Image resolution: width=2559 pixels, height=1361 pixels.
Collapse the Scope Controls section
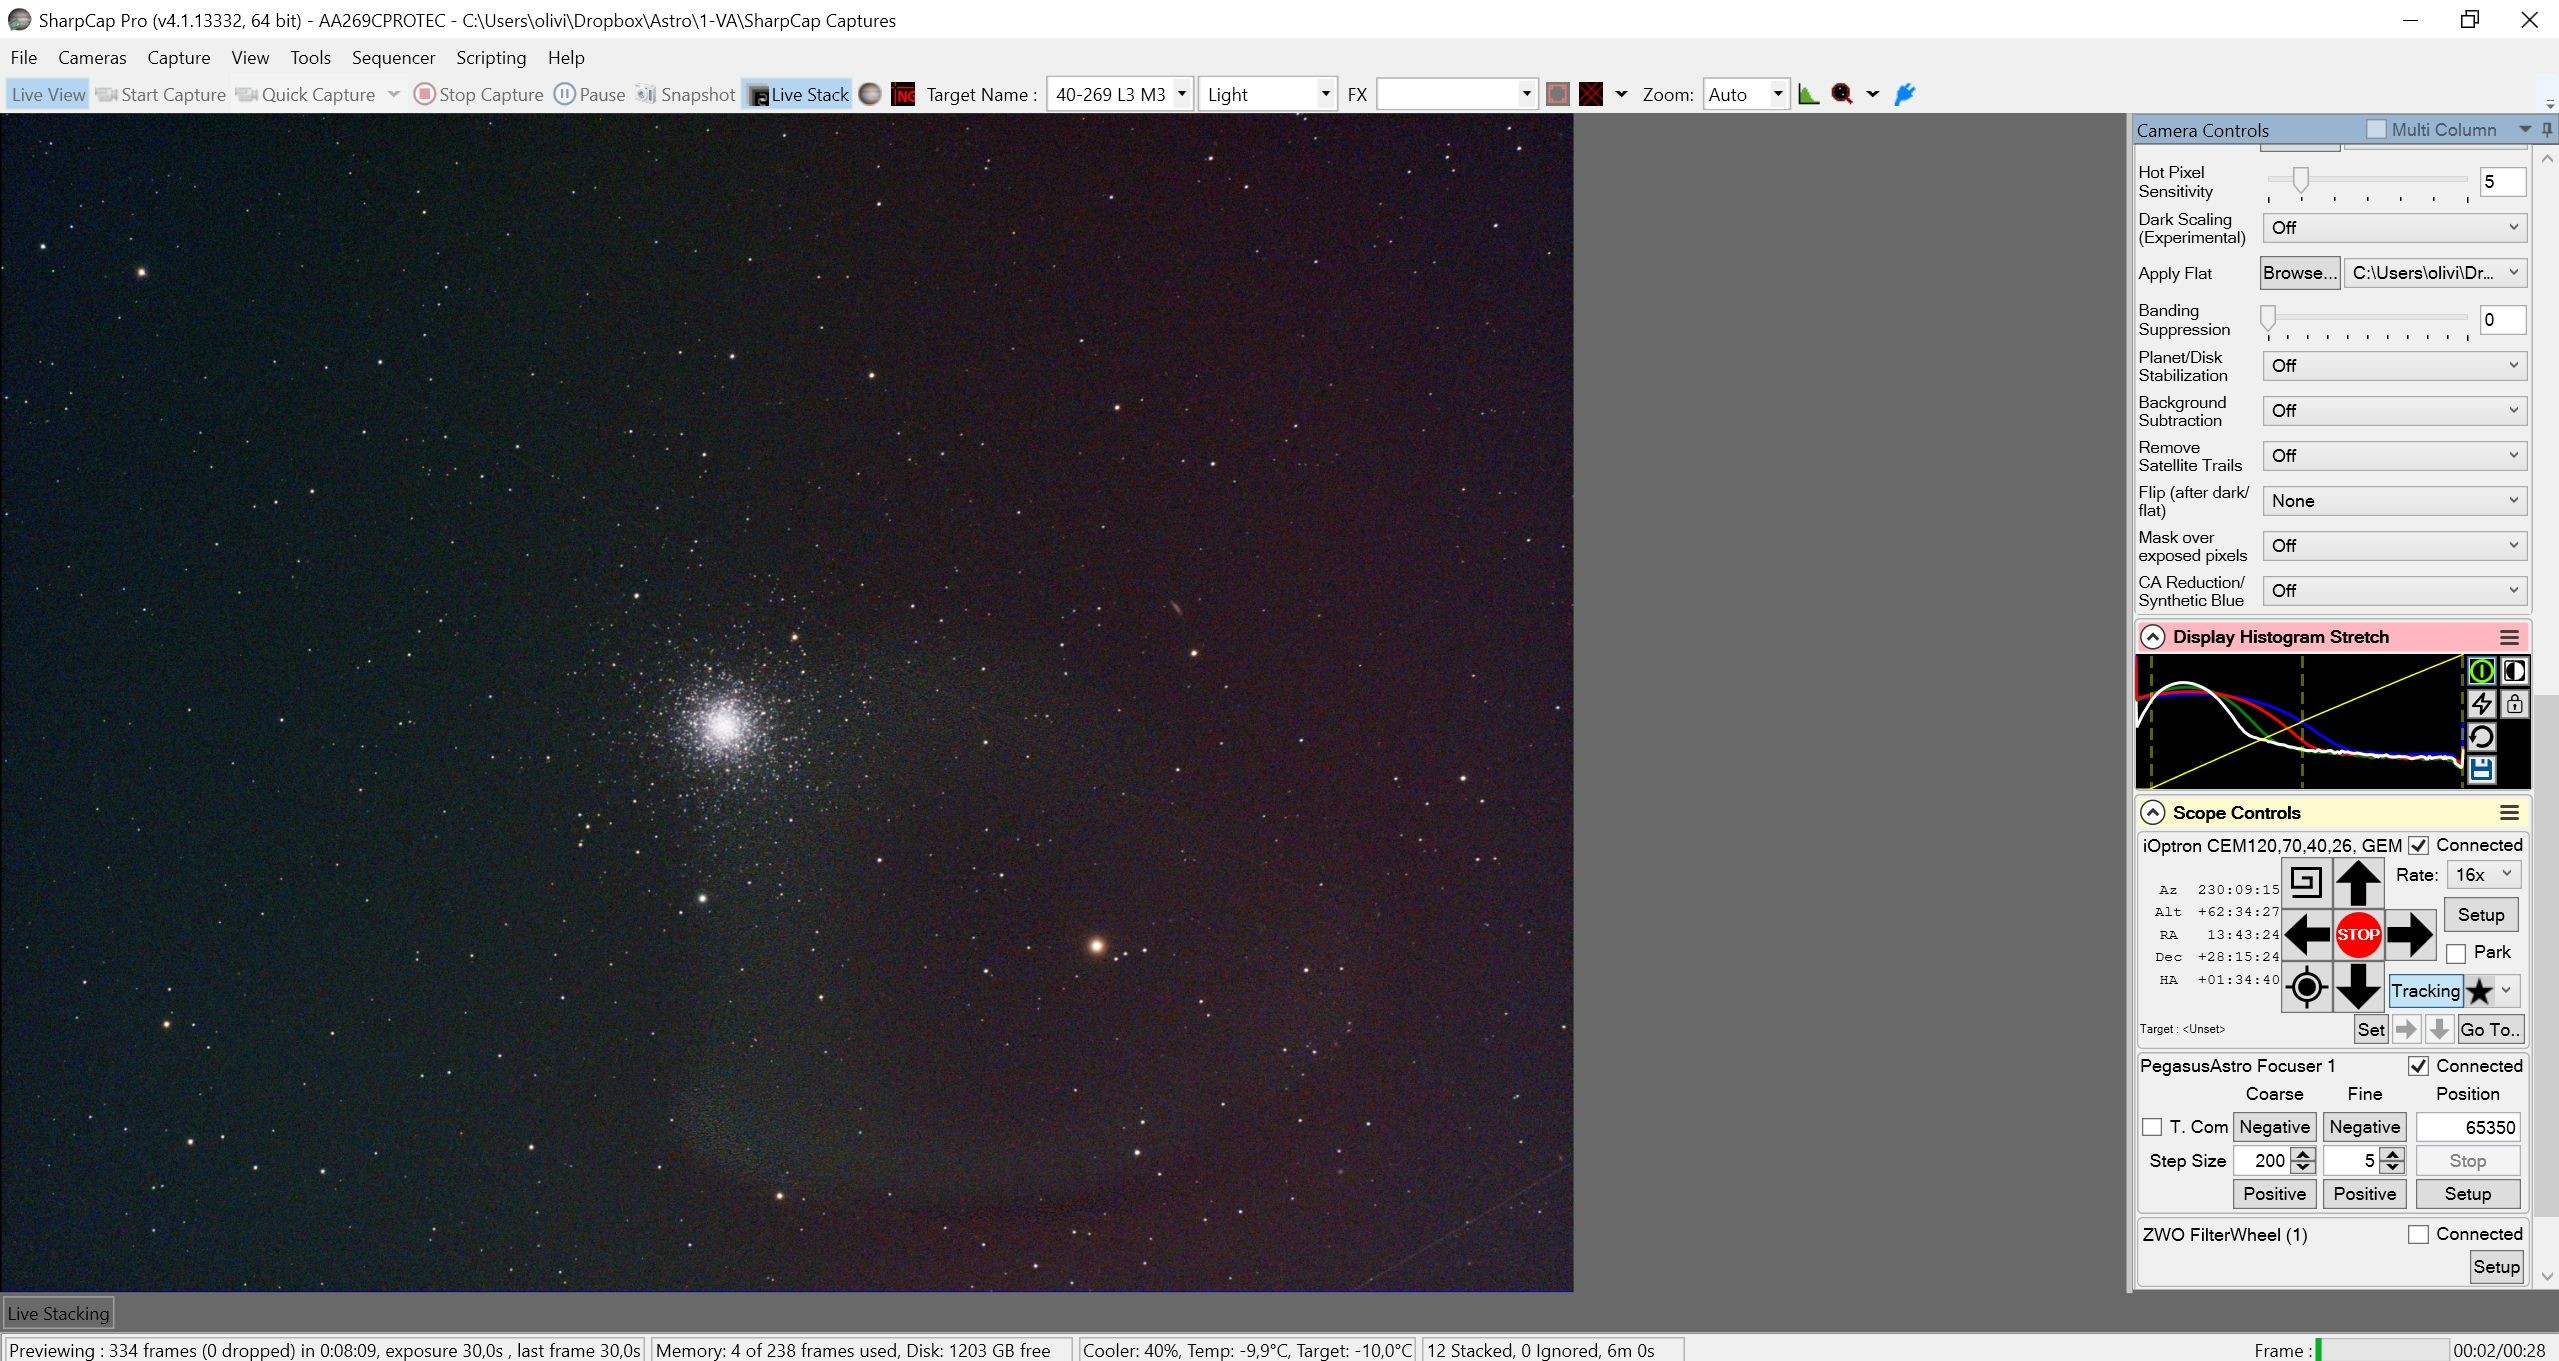pyautogui.click(x=2152, y=813)
